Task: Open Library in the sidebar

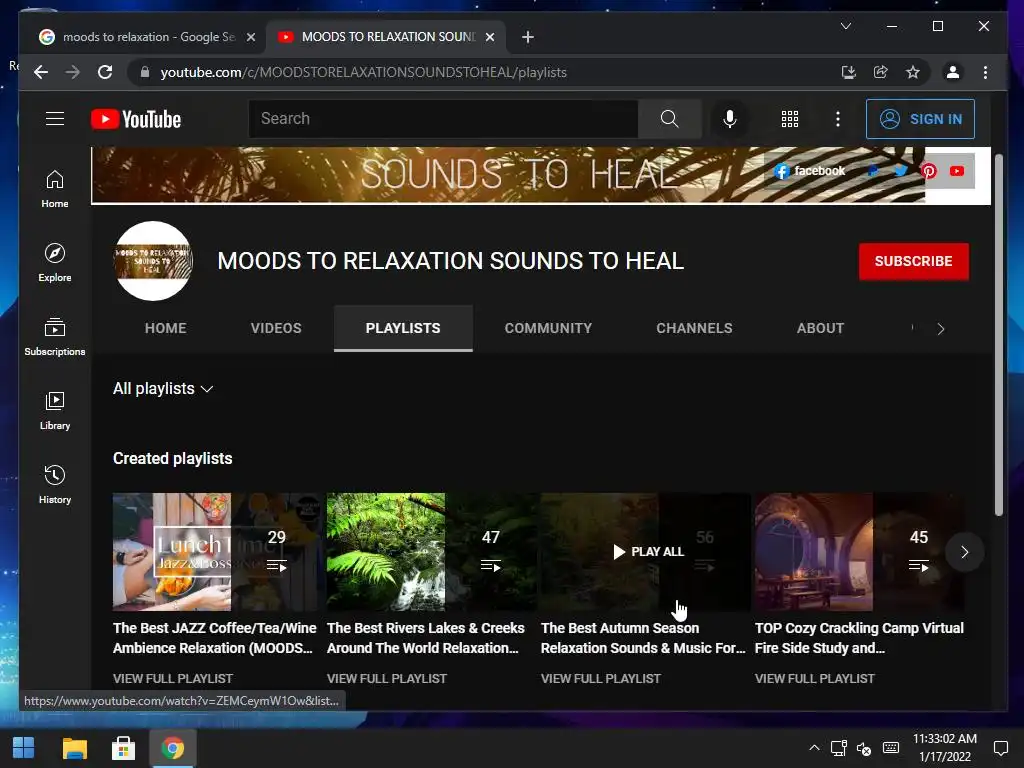Action: 55,411
